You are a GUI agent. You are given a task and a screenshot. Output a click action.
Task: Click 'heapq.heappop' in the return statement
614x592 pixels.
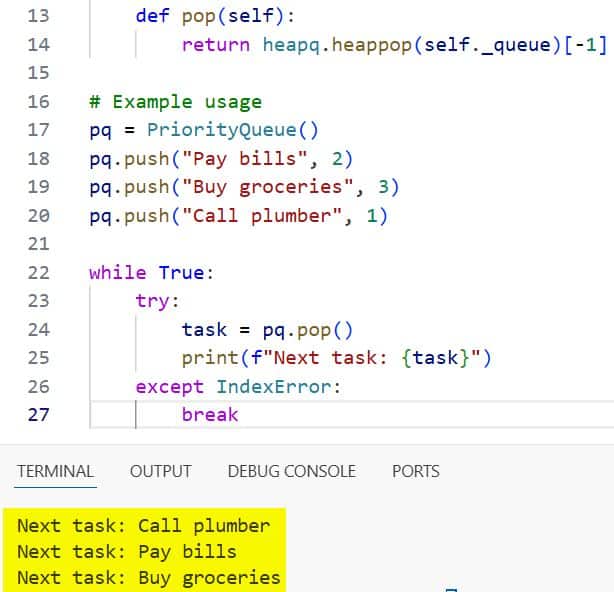point(337,45)
